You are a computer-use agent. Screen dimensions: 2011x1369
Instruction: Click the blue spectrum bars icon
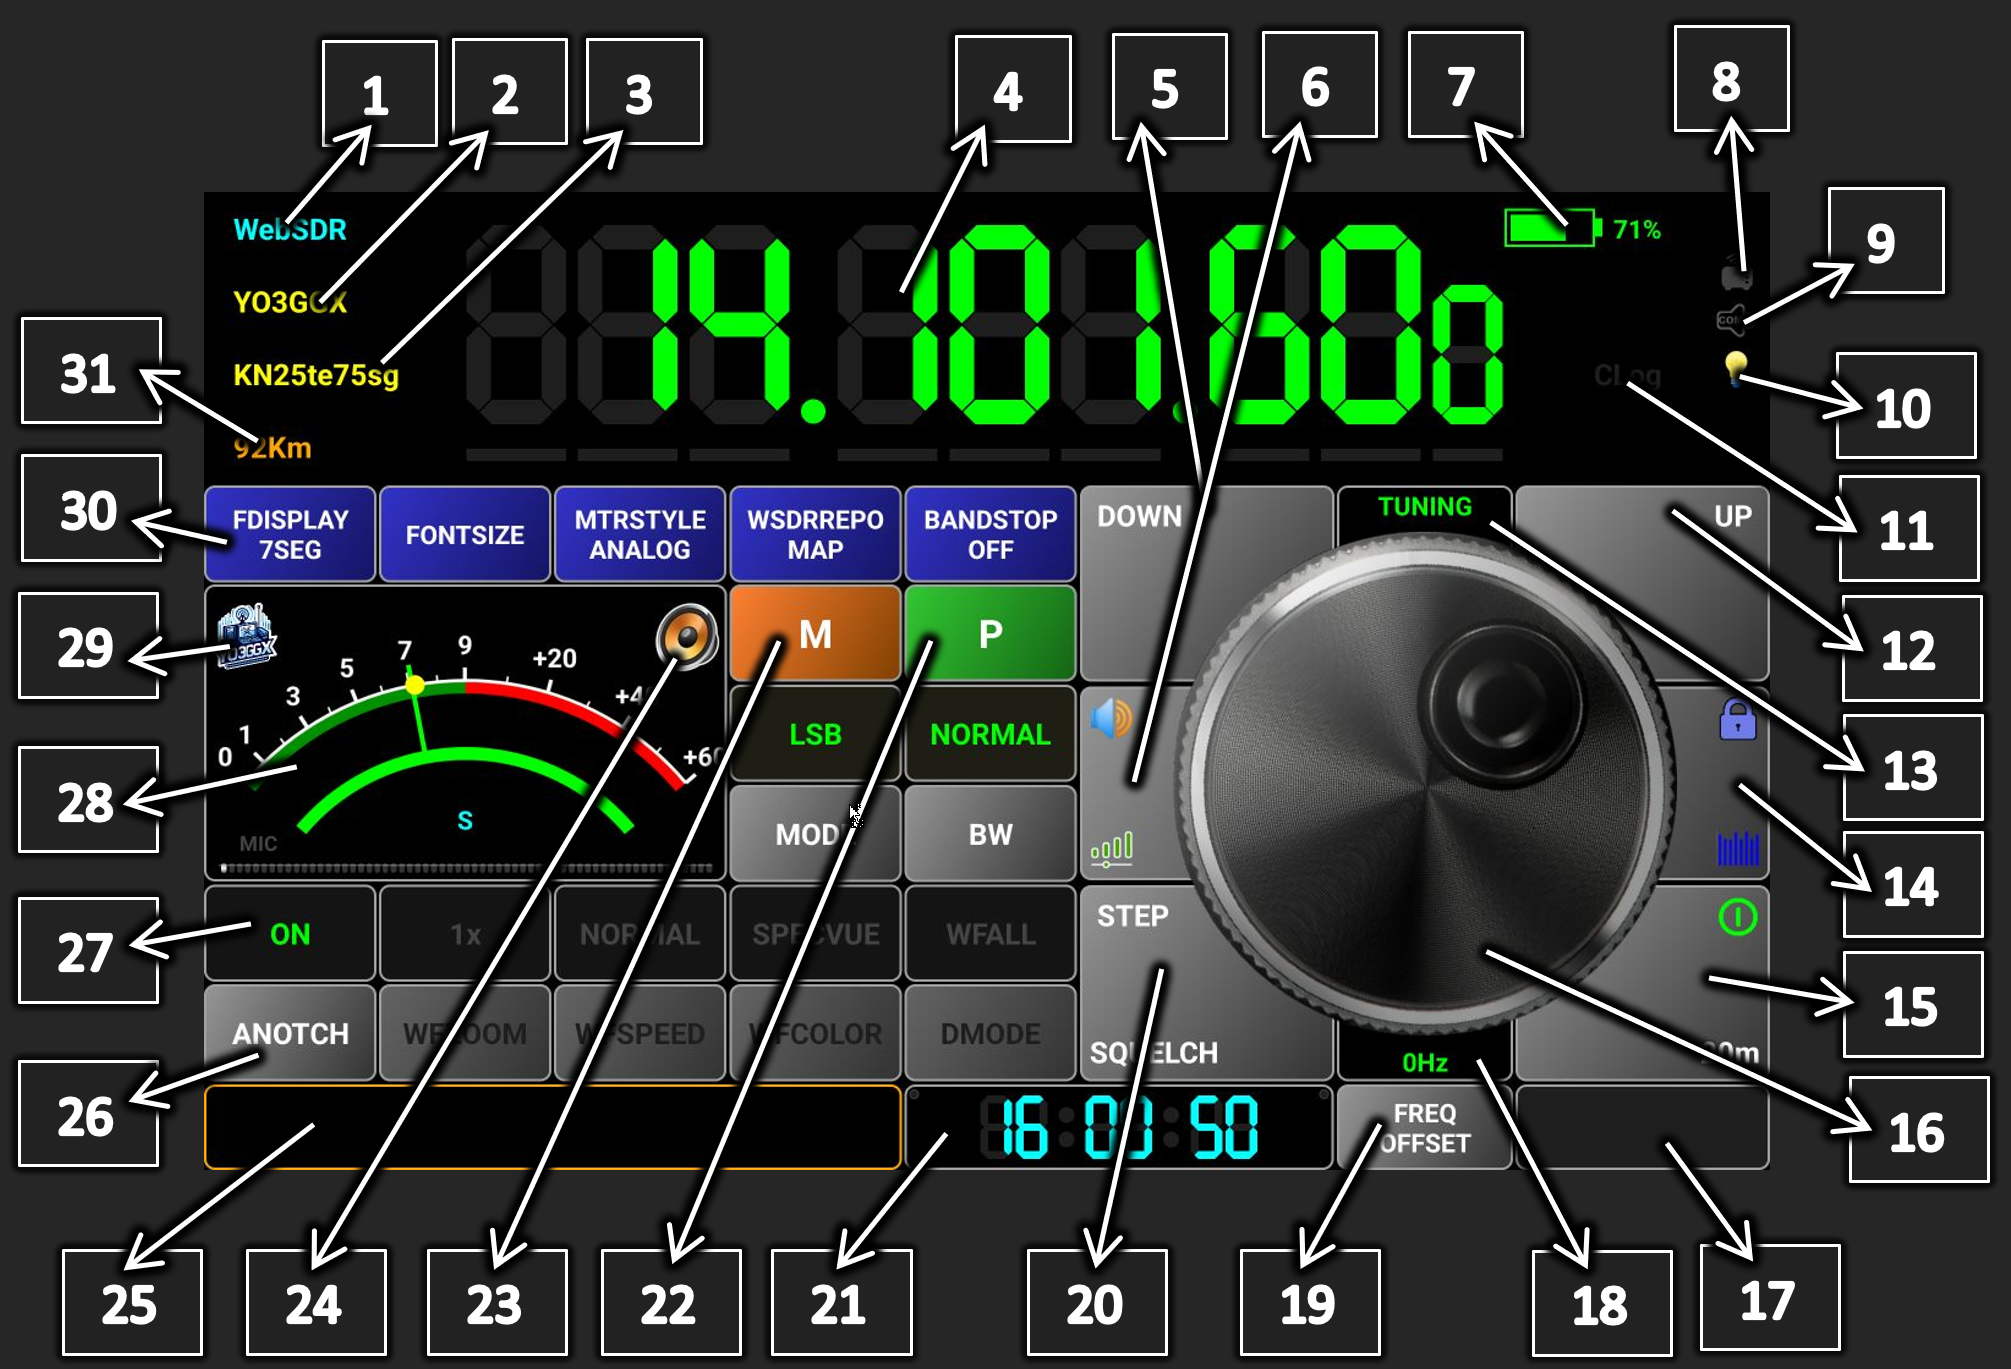[1737, 848]
